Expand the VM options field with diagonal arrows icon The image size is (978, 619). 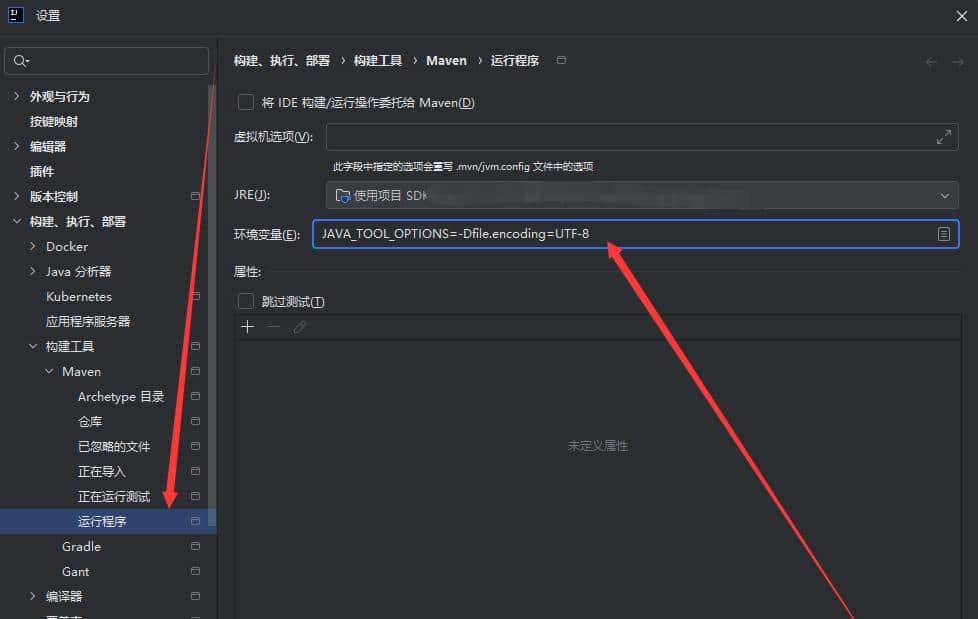943,137
